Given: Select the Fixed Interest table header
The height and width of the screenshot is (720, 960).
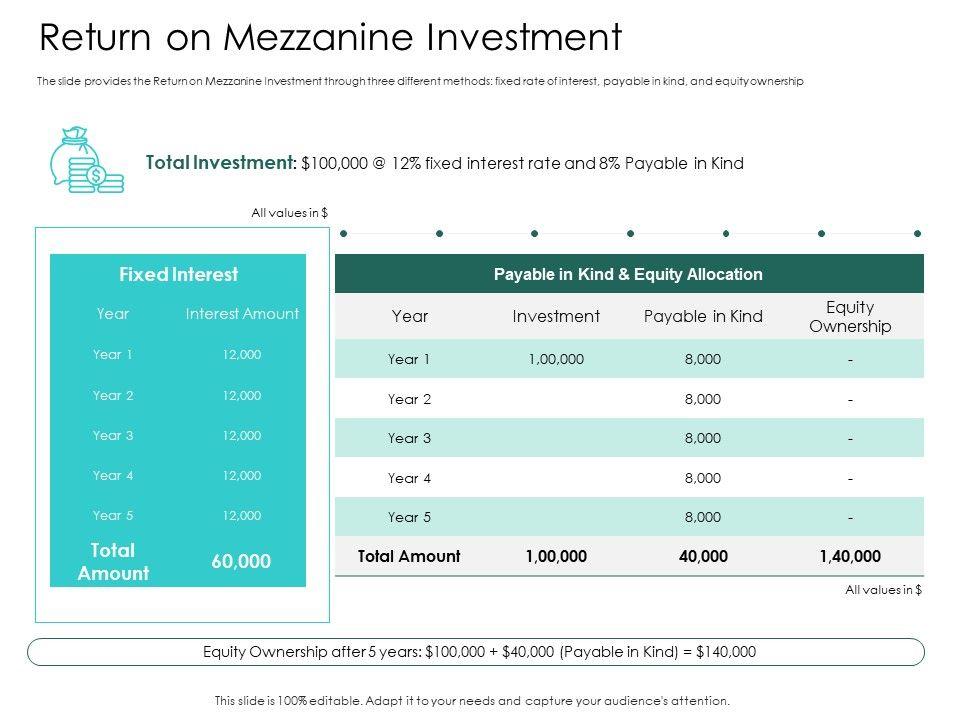Looking at the screenshot, I should tap(178, 274).
